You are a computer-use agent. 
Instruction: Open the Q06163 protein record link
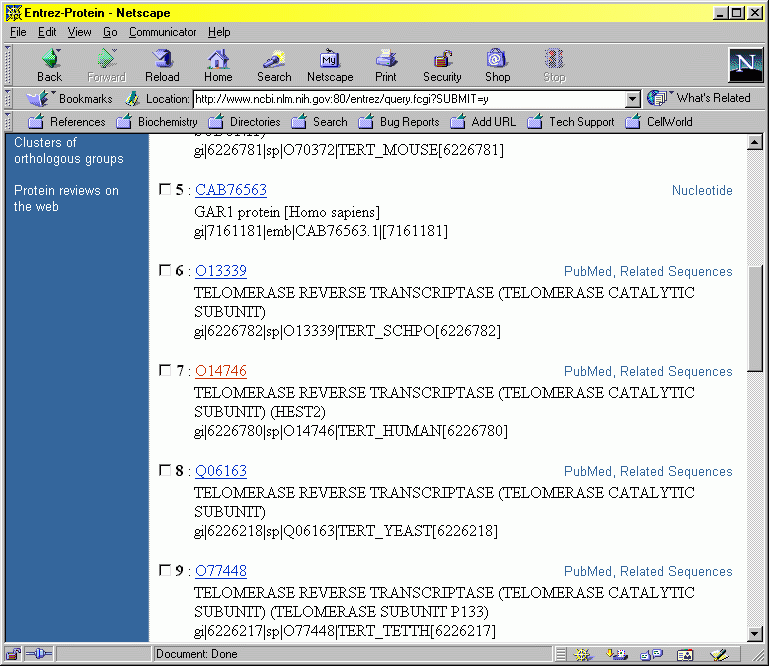(x=221, y=471)
